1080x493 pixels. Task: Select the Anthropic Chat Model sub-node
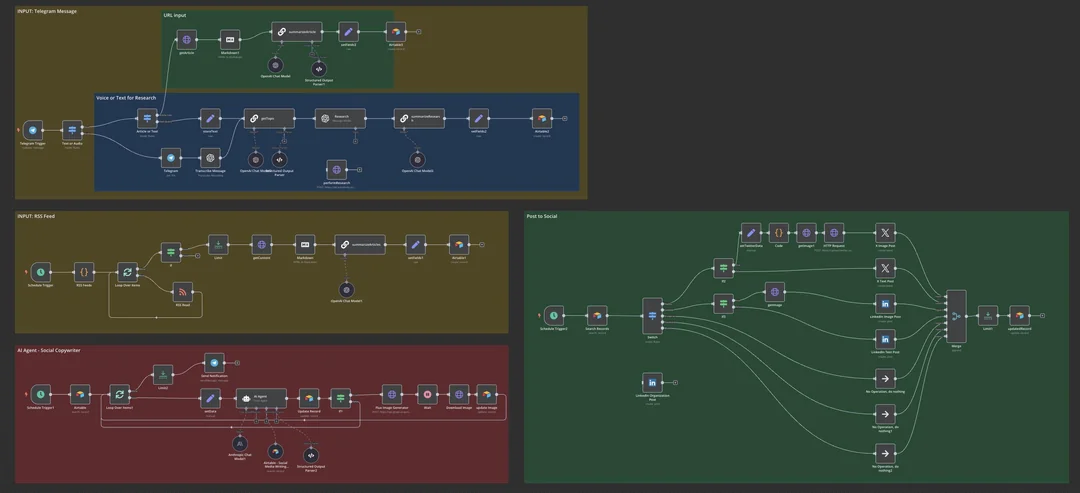click(x=239, y=444)
